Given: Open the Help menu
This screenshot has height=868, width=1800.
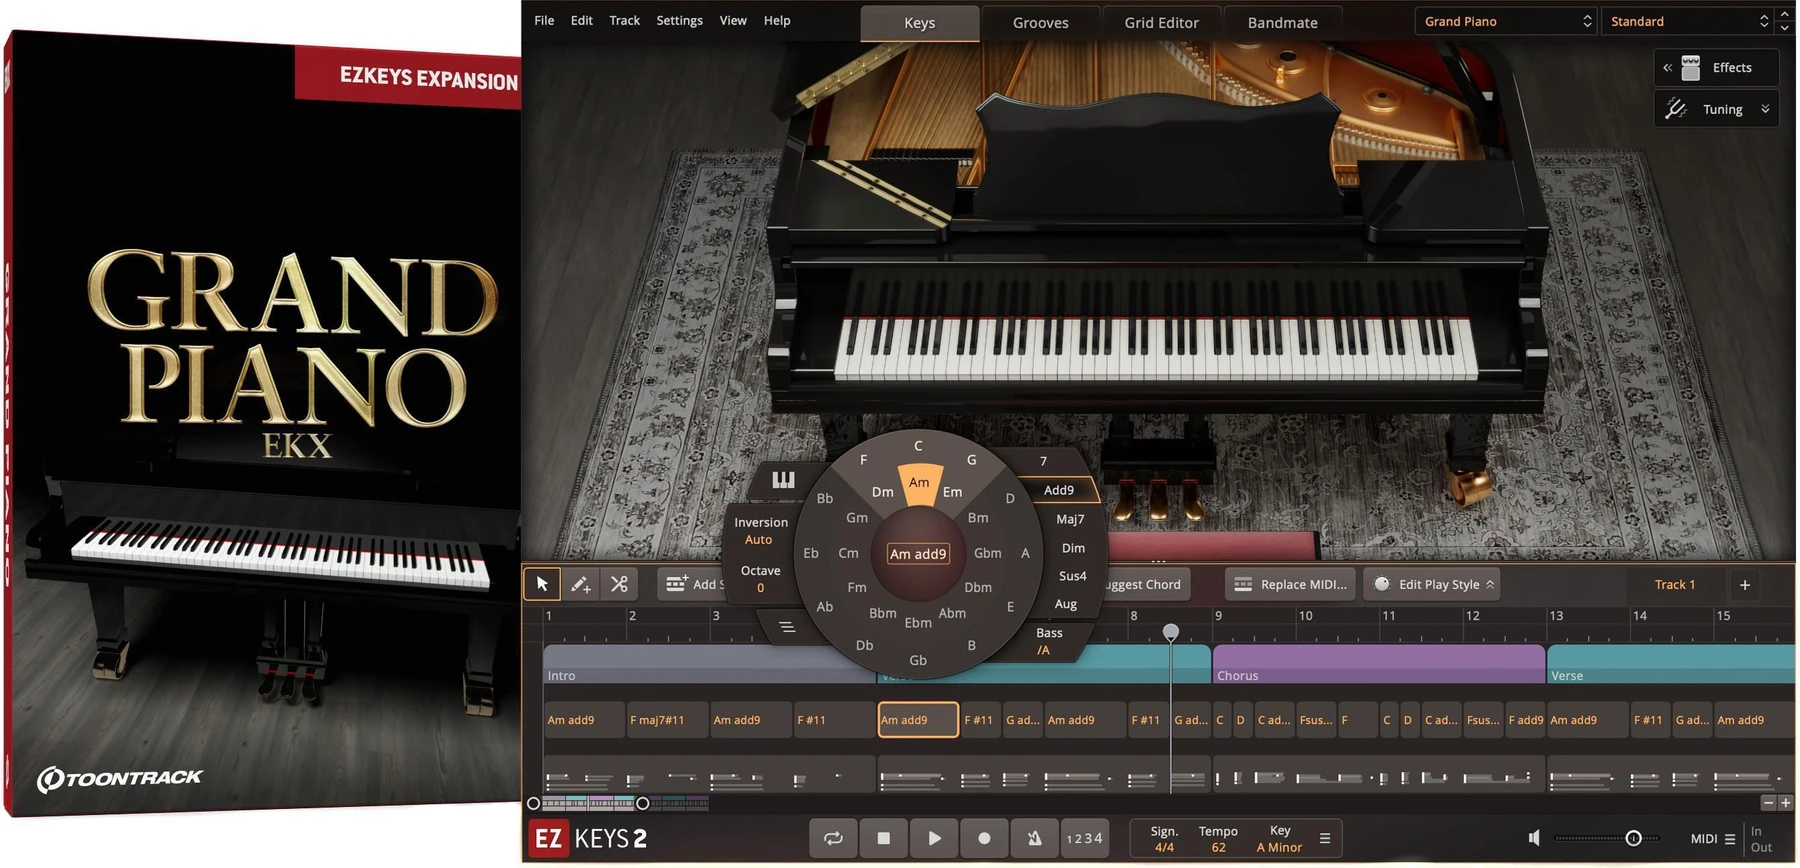Looking at the screenshot, I should (x=777, y=20).
